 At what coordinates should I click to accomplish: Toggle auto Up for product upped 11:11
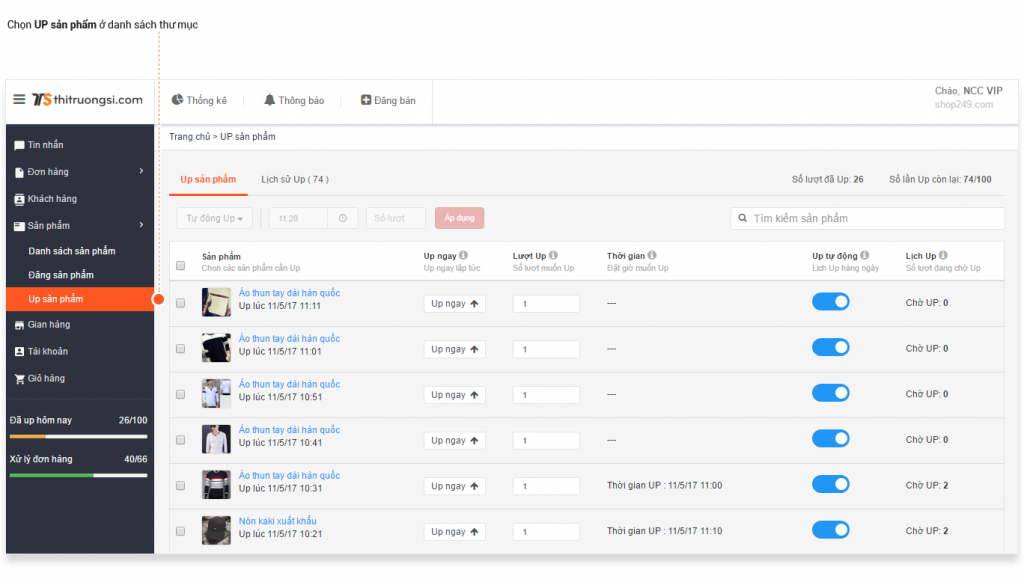pyautogui.click(x=831, y=302)
